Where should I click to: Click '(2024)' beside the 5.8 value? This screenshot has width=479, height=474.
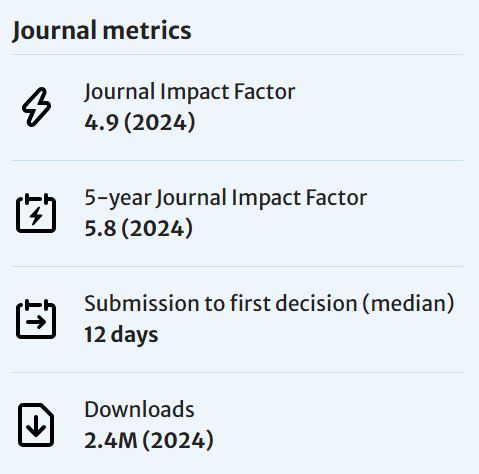coord(157,229)
